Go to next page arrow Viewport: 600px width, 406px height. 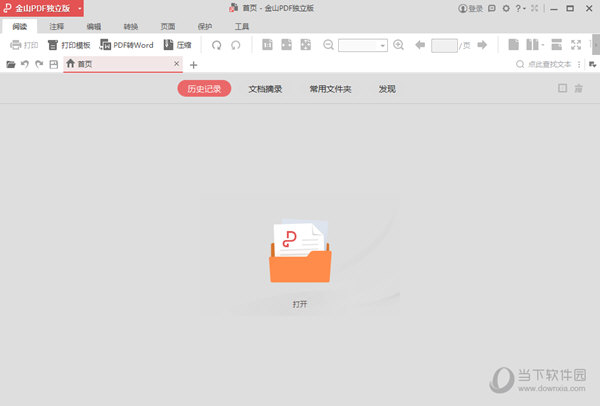click(x=482, y=45)
